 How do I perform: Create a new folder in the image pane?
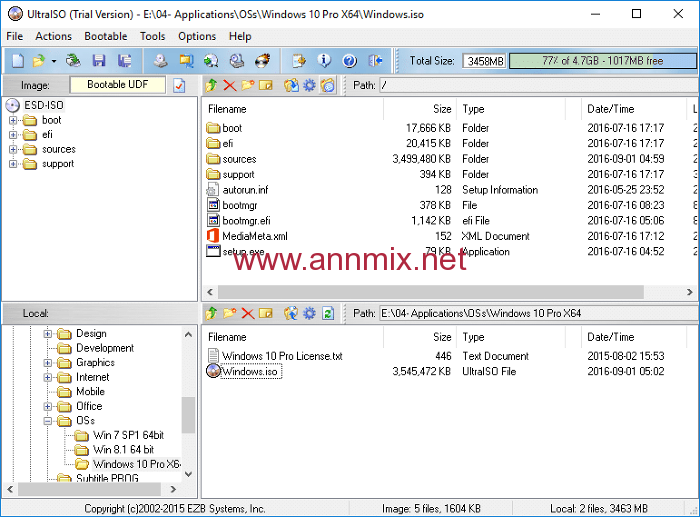[x=248, y=85]
